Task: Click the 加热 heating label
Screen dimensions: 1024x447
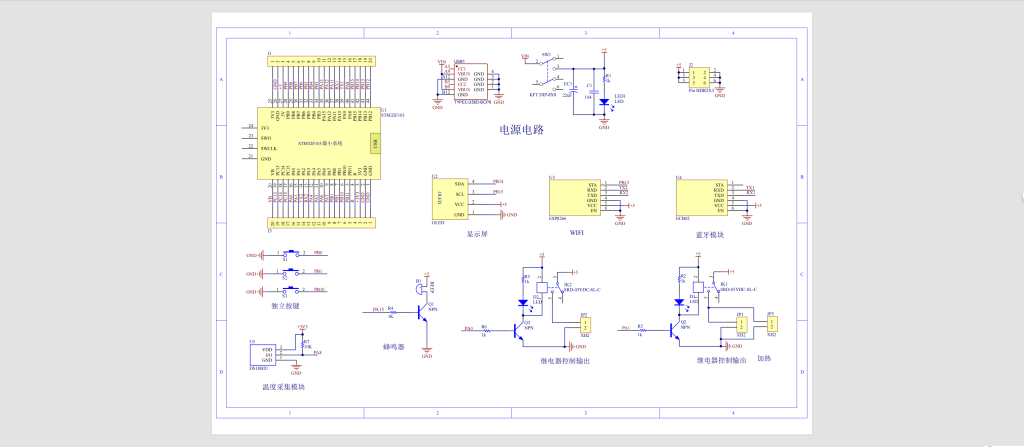Action: [763, 357]
